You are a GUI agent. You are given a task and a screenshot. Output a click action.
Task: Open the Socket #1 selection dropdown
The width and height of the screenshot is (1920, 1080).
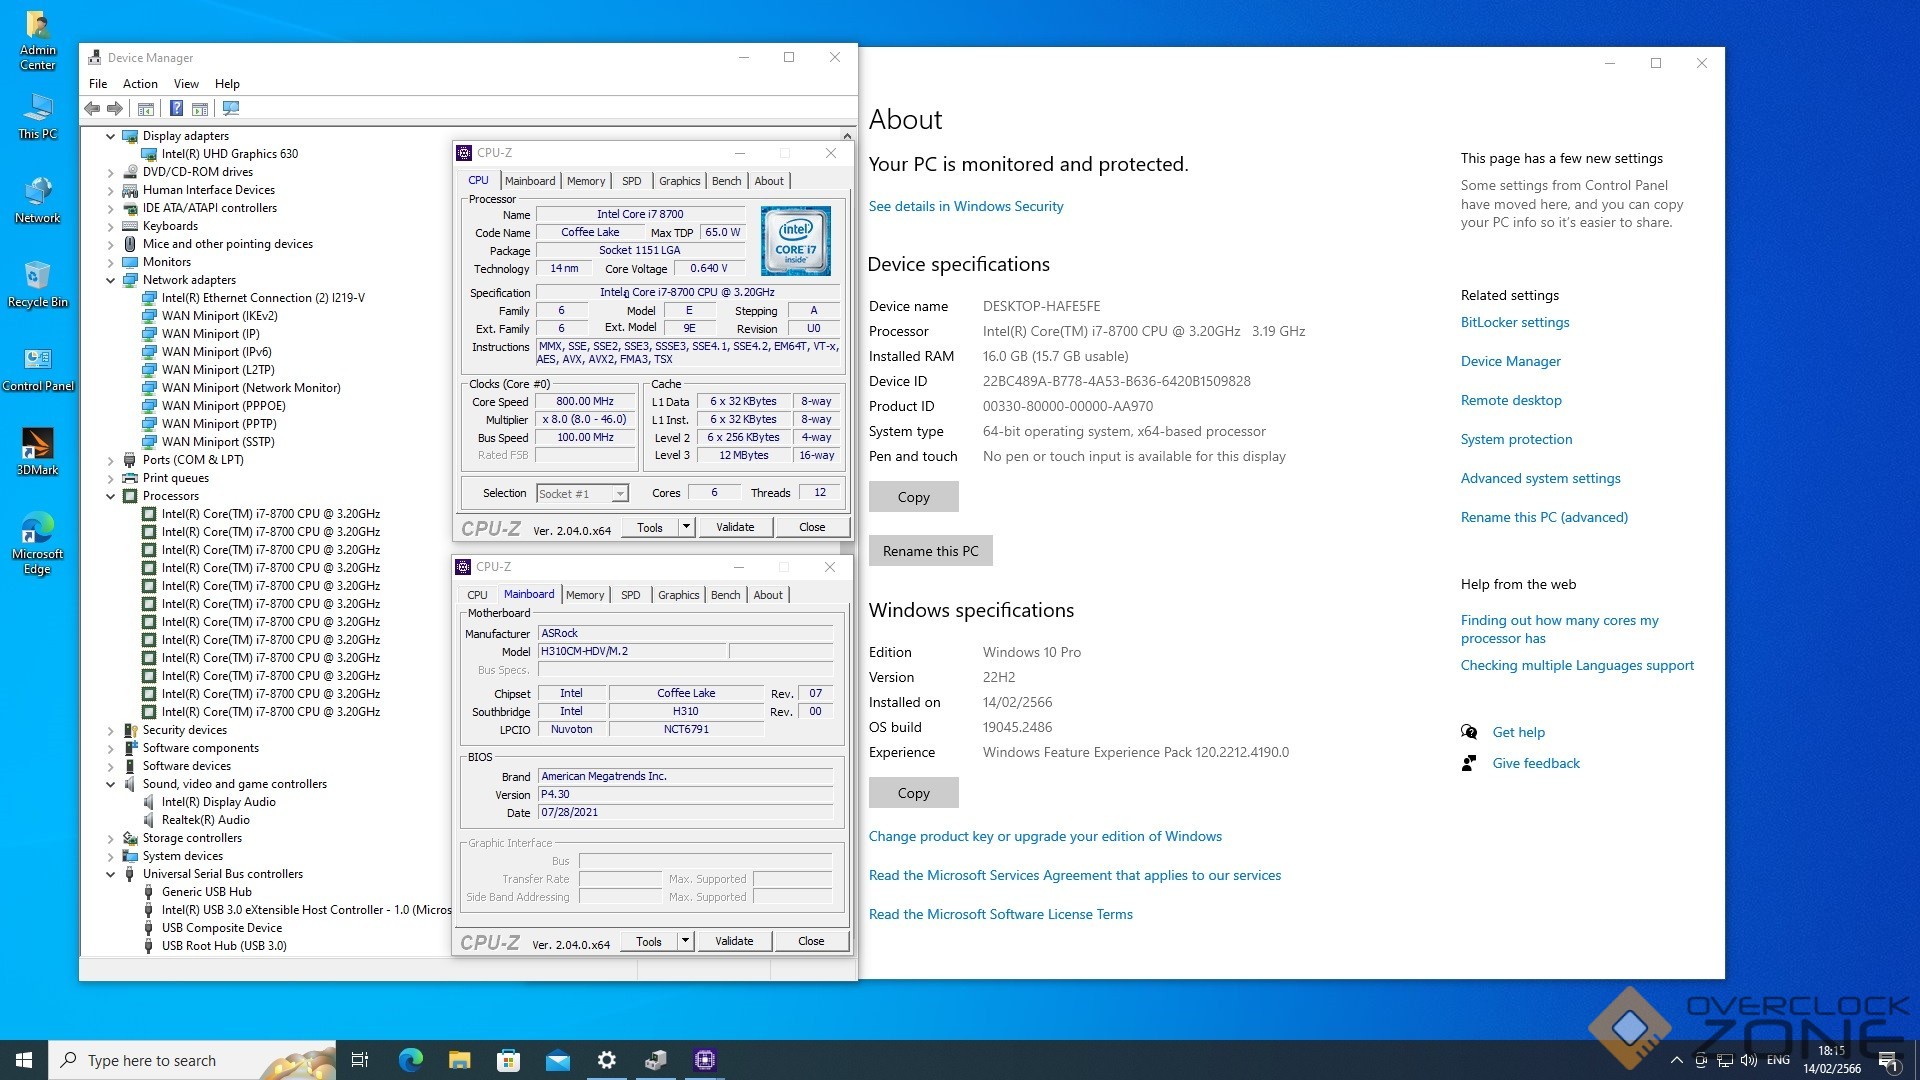(x=620, y=493)
